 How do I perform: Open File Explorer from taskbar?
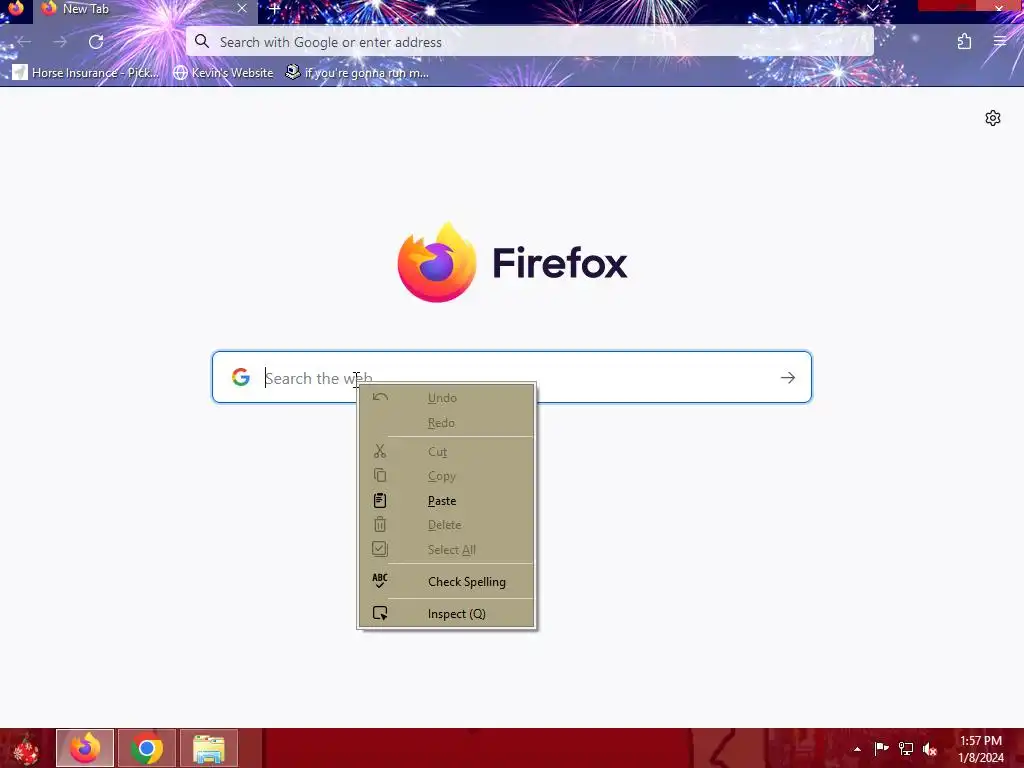pos(209,748)
